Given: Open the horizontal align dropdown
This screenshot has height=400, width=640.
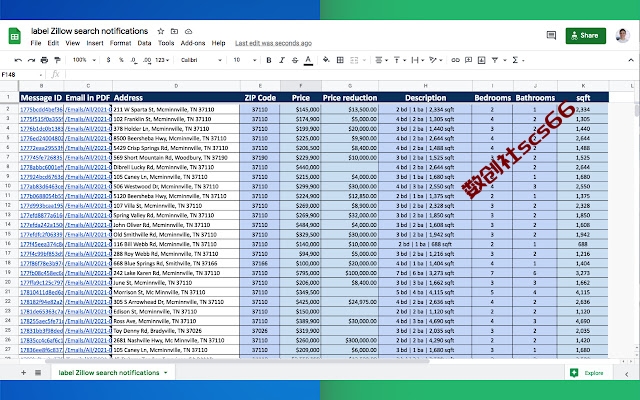Looking at the screenshot, I should 381,60.
